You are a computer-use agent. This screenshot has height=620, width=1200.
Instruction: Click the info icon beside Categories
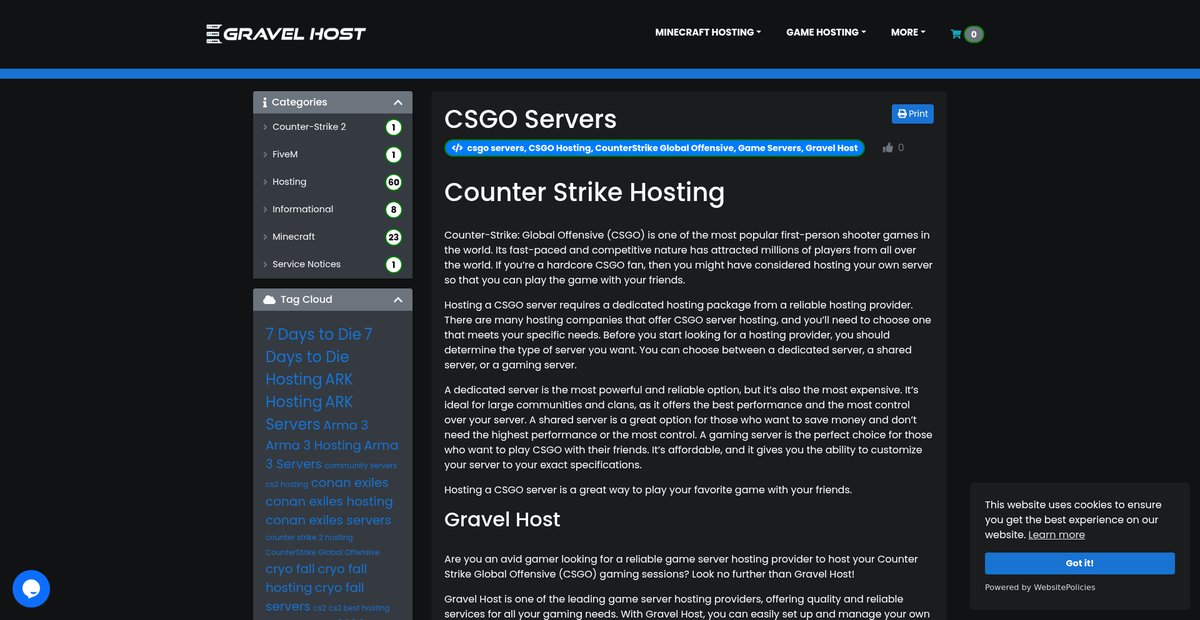click(x=264, y=102)
